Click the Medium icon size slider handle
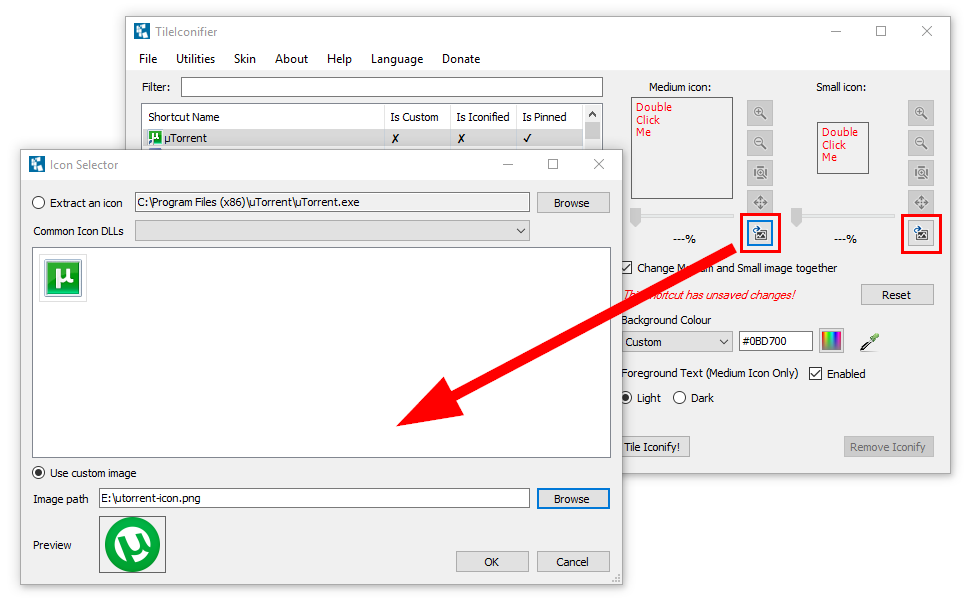This screenshot has width=966, height=600. (x=636, y=217)
